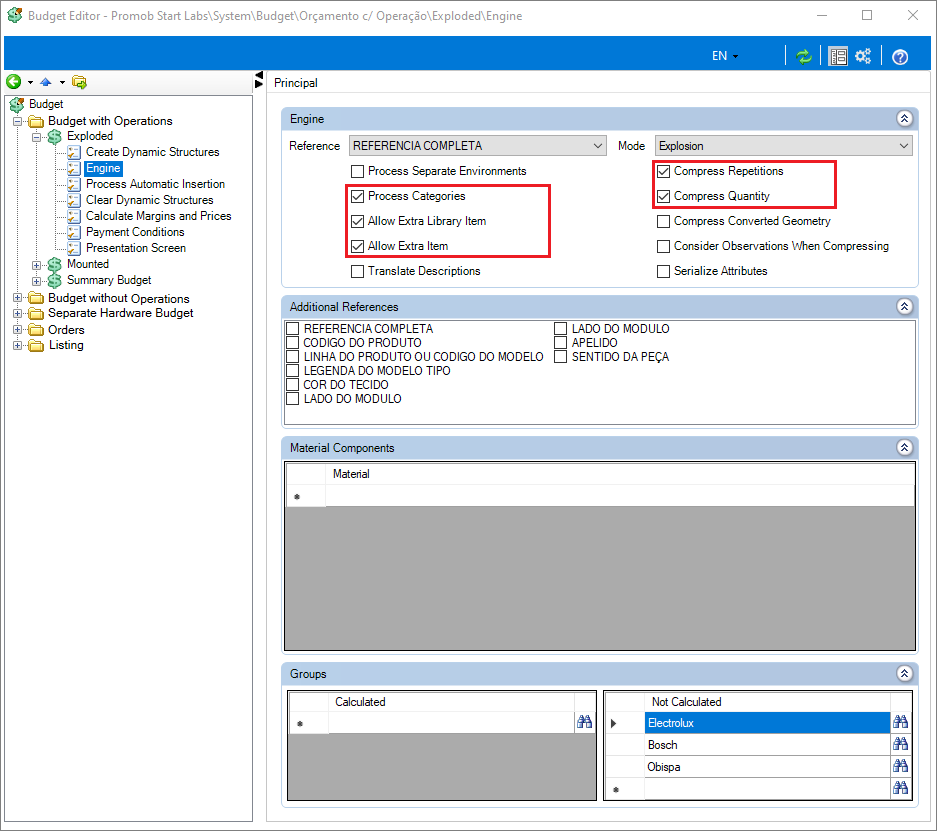Uncheck Process Categories
This screenshot has width=937, height=831.
pos(357,197)
